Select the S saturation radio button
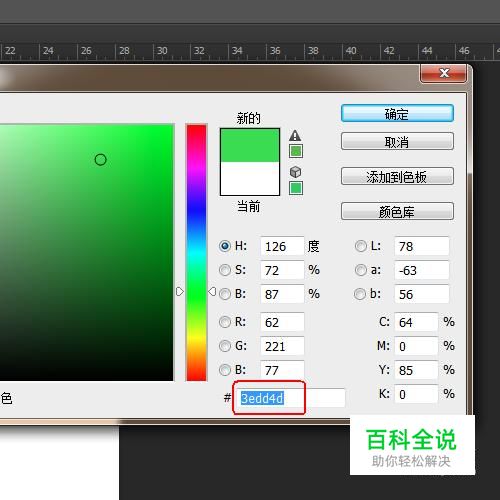The image size is (500, 500). coord(225,270)
